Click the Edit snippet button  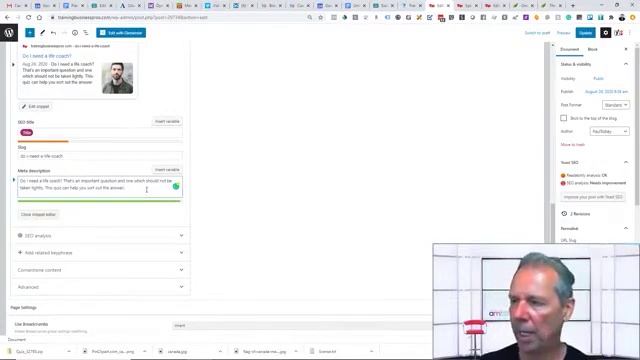[36, 107]
